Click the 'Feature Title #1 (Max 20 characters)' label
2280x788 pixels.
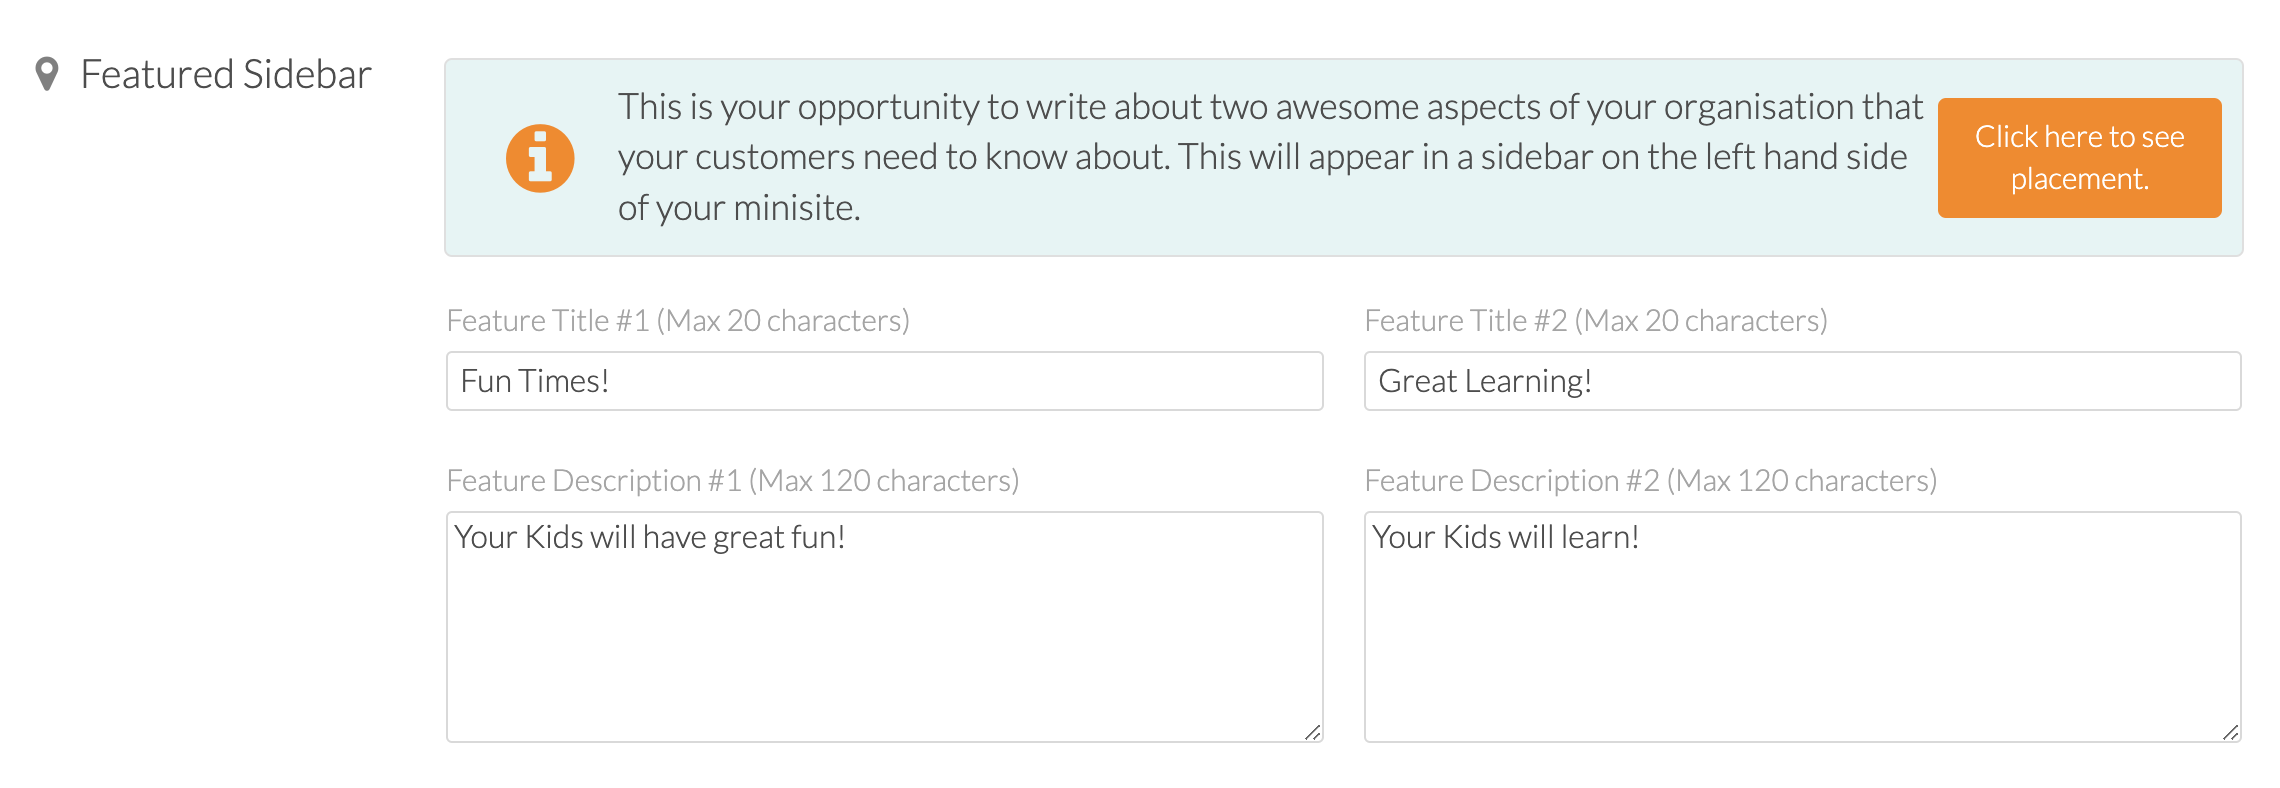pyautogui.click(x=678, y=321)
